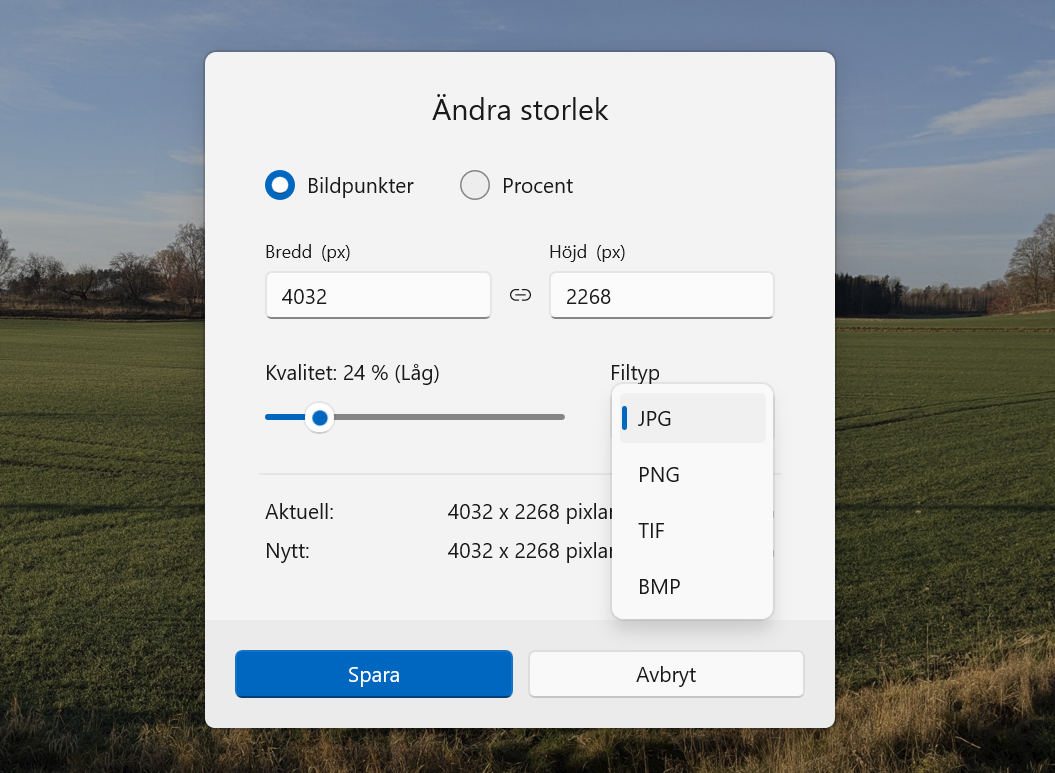Click the Kvalitet slider handle

pos(320,417)
